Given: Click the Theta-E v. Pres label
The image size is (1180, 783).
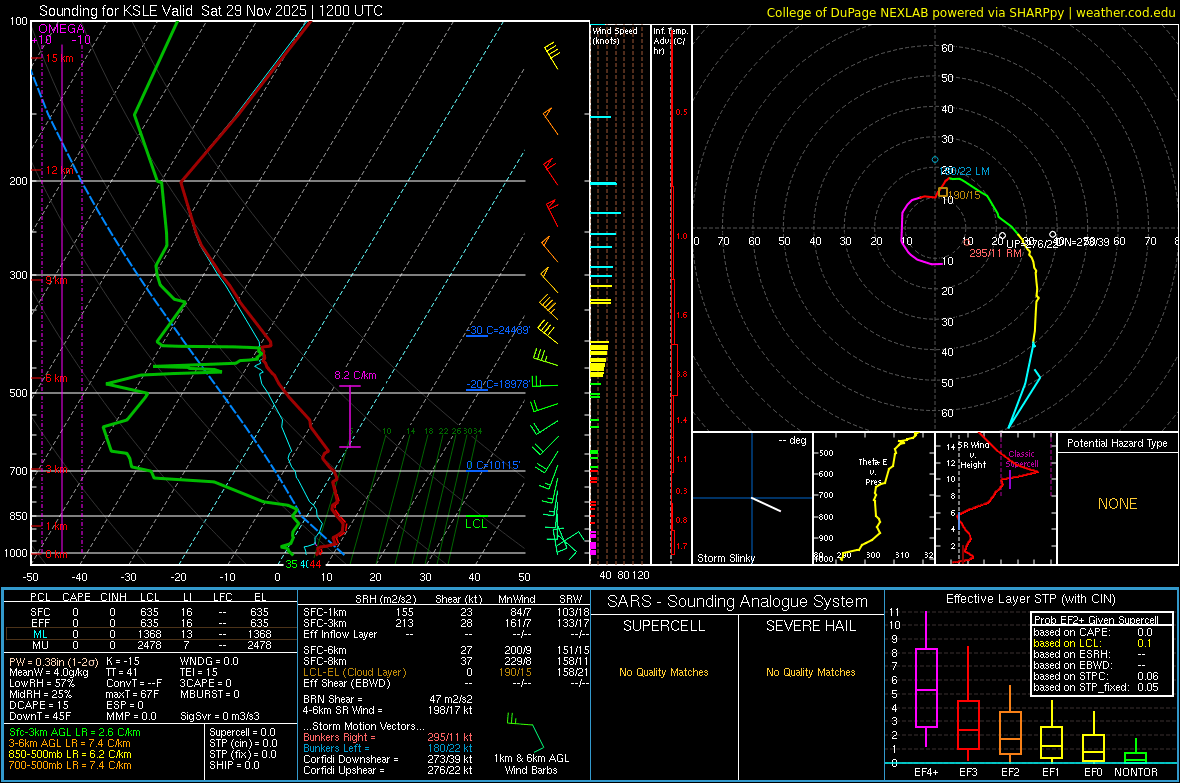Looking at the screenshot, I should click(x=872, y=471).
